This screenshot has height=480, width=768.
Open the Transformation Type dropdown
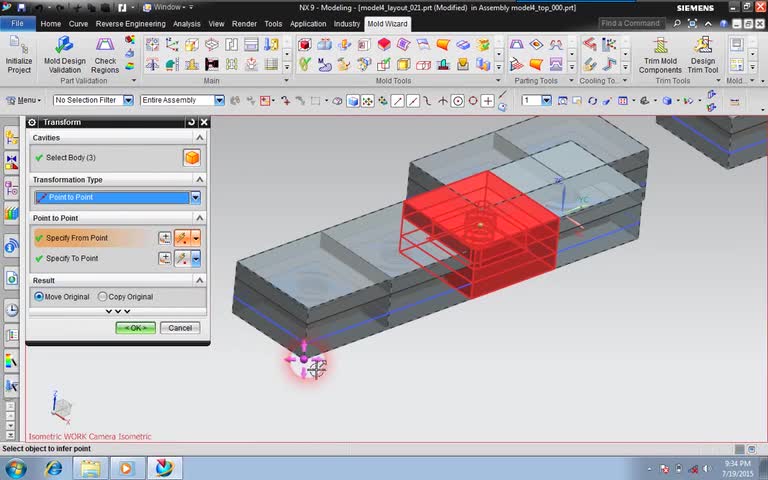195,197
